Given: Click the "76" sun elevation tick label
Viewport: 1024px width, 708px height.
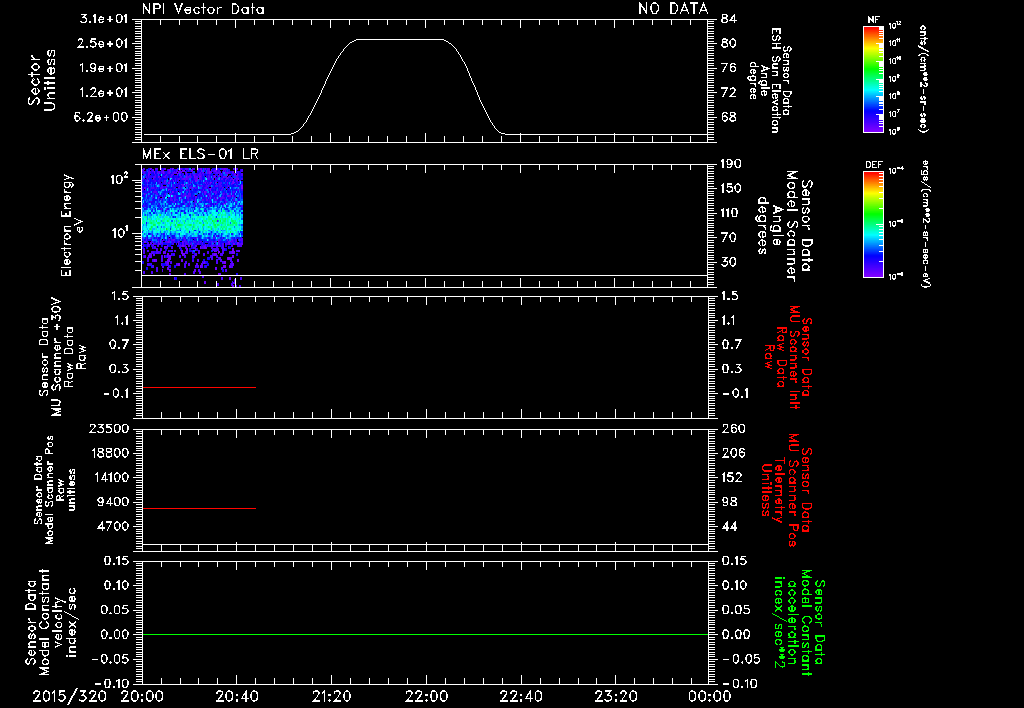Looking at the screenshot, I should coord(729,68).
